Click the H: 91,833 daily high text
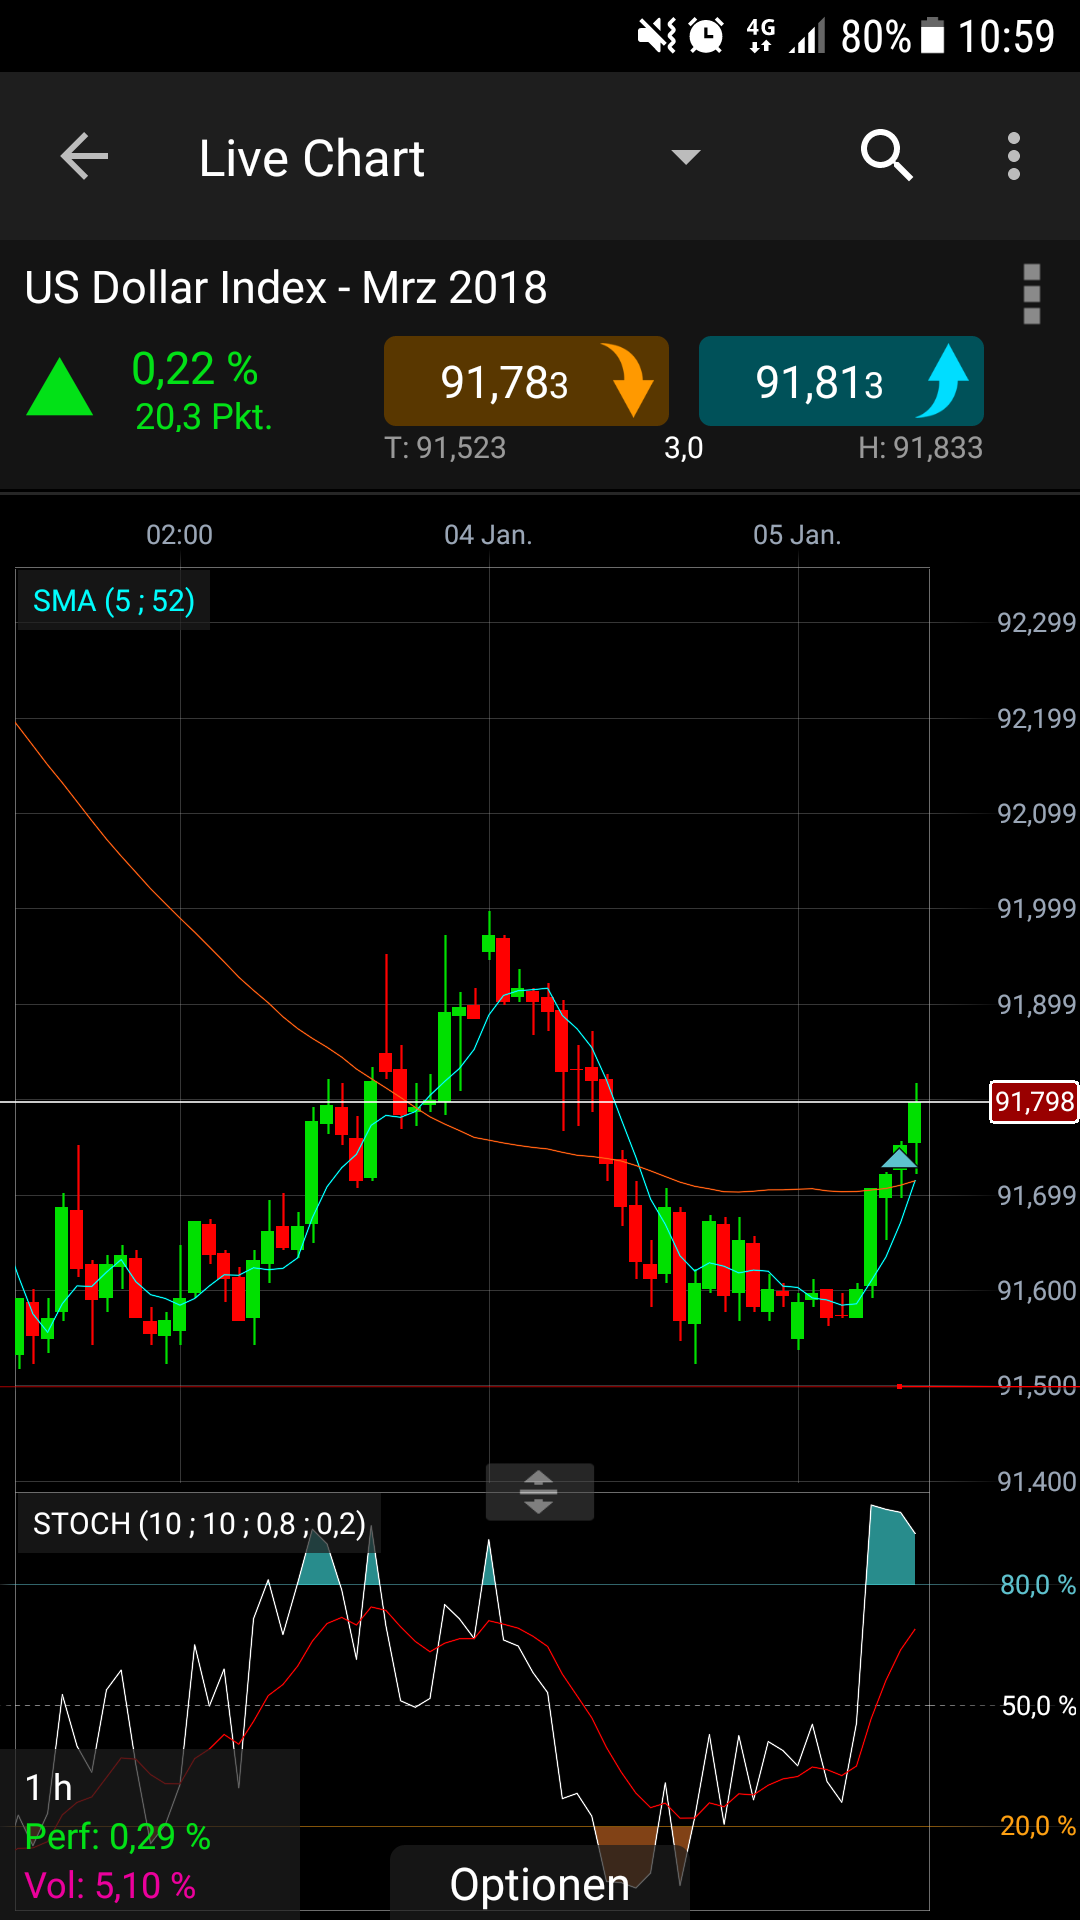Viewport: 1080px width, 1920px height. (x=921, y=448)
